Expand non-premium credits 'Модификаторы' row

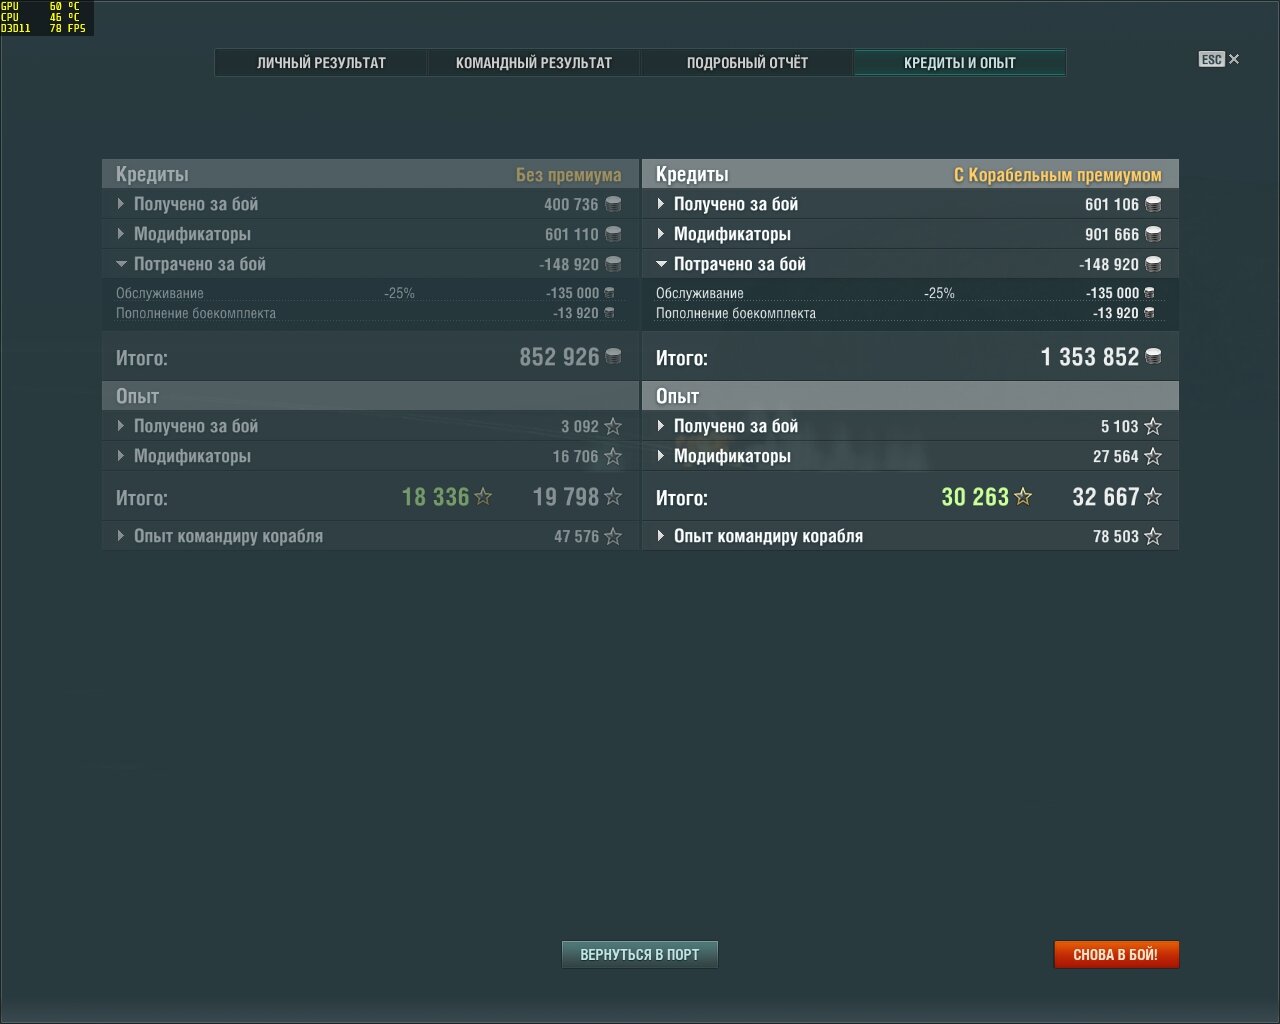tap(370, 234)
